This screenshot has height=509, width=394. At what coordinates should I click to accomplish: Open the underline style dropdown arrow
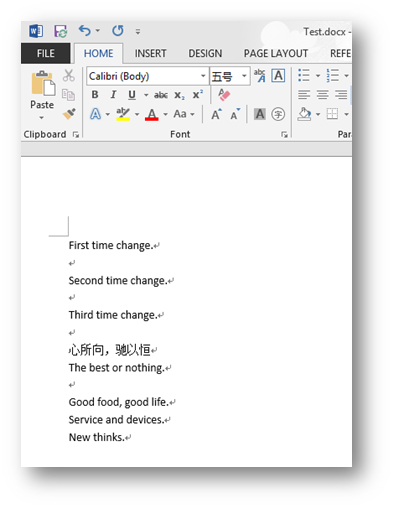(x=146, y=95)
